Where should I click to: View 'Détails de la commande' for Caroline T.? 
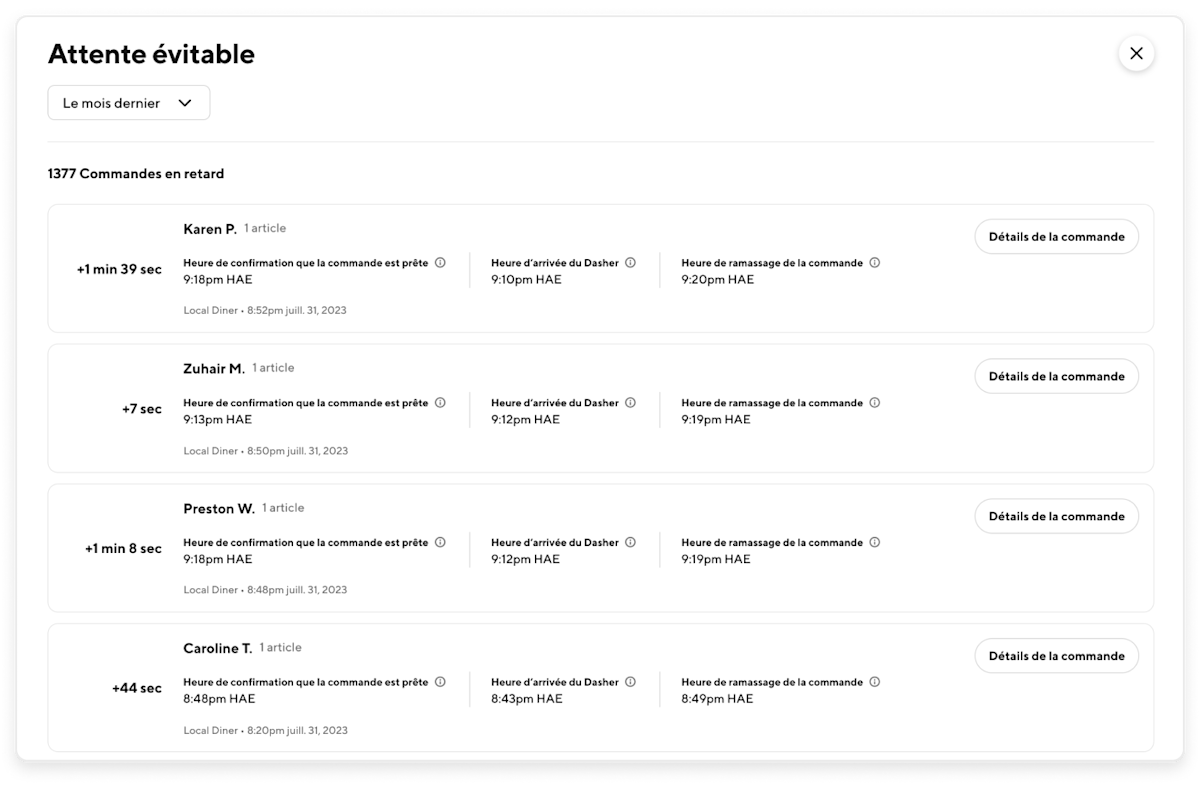[x=1056, y=656]
